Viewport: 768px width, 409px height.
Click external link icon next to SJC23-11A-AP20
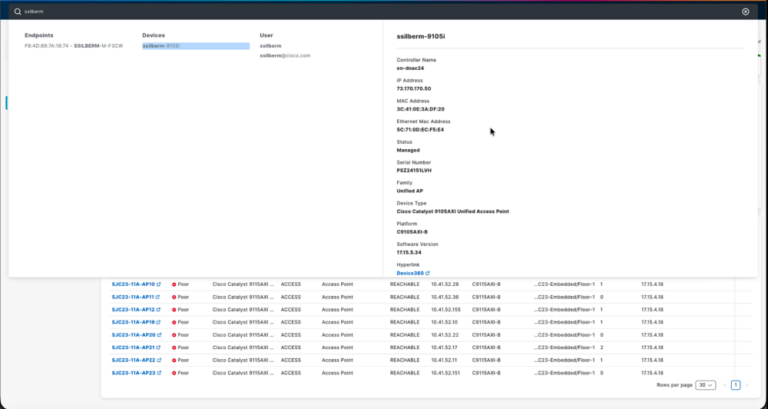[159, 335]
